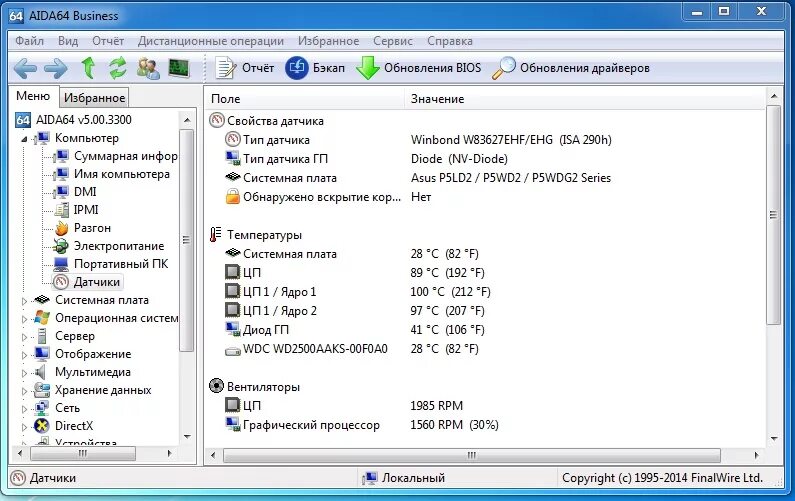This screenshot has width=795, height=501.
Task: Click the Вентиляторы fan icon
Action: pos(216,386)
